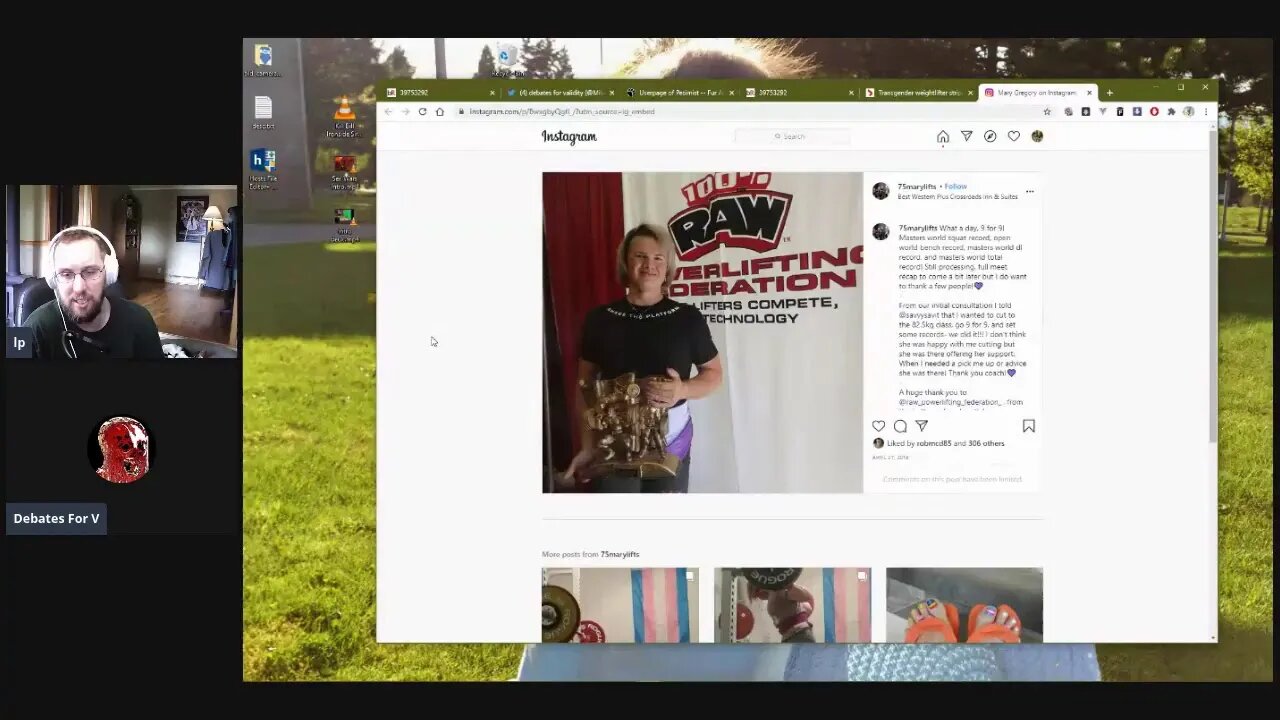
Task: Bookmark this page with the star icon
Action: (x=1047, y=112)
